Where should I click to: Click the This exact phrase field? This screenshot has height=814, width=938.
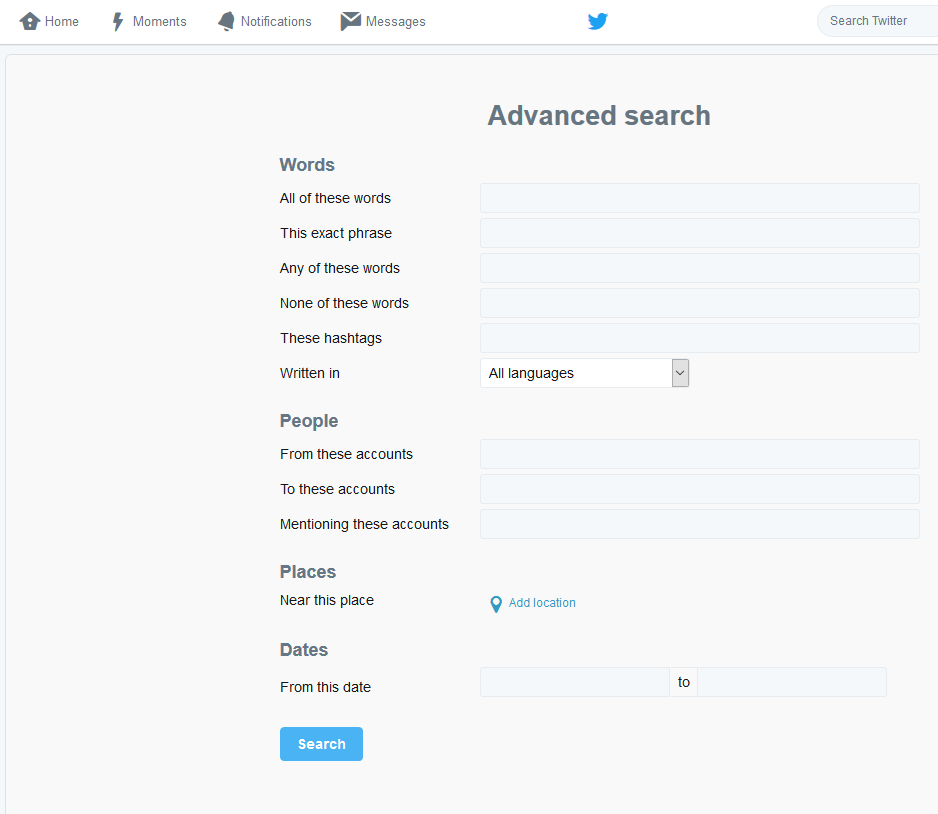click(x=700, y=233)
